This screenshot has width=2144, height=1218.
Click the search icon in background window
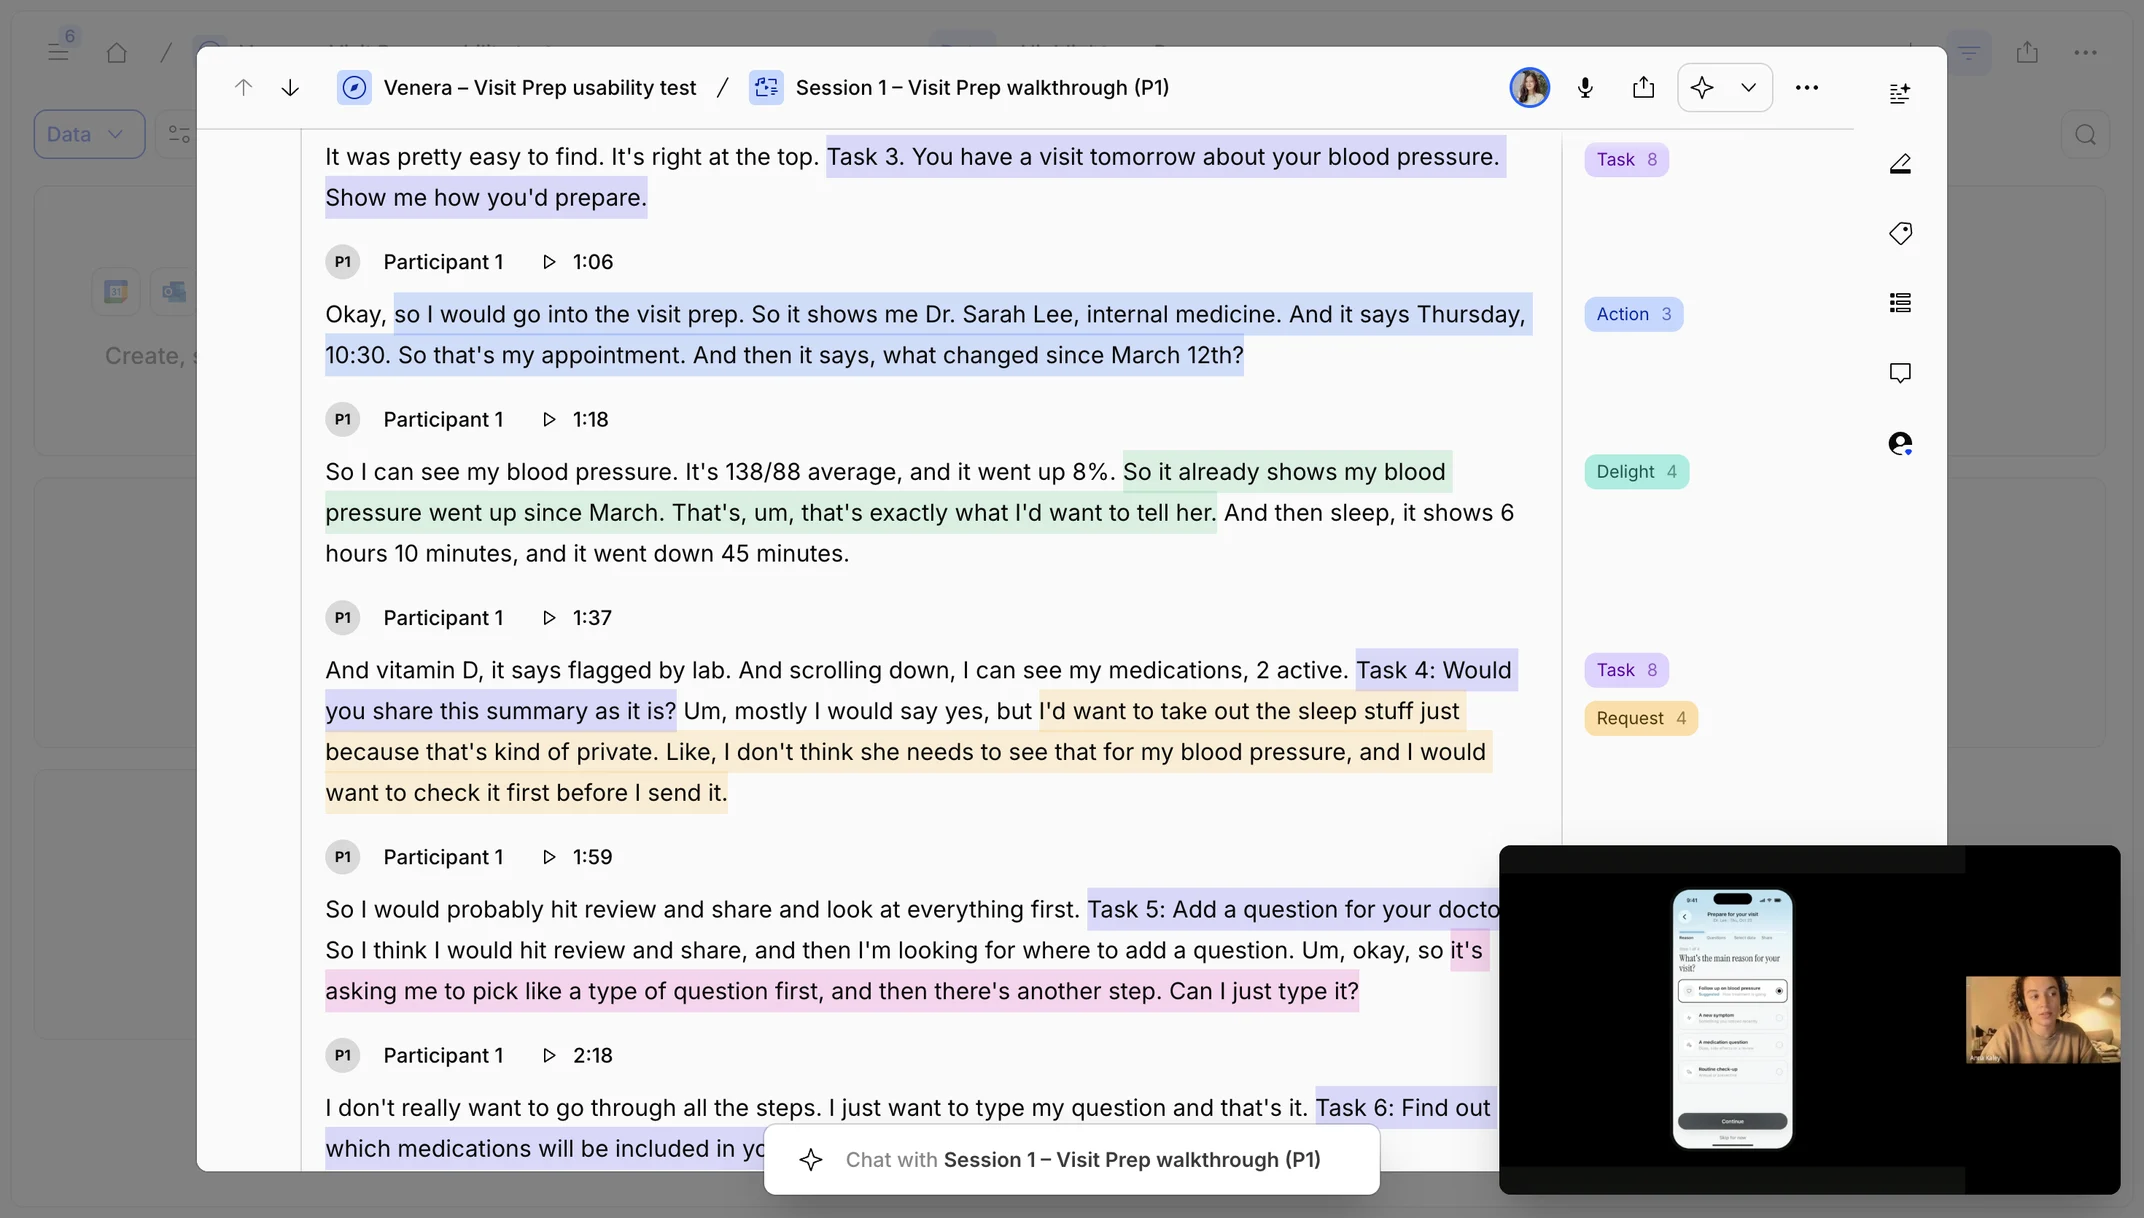[x=2085, y=135]
